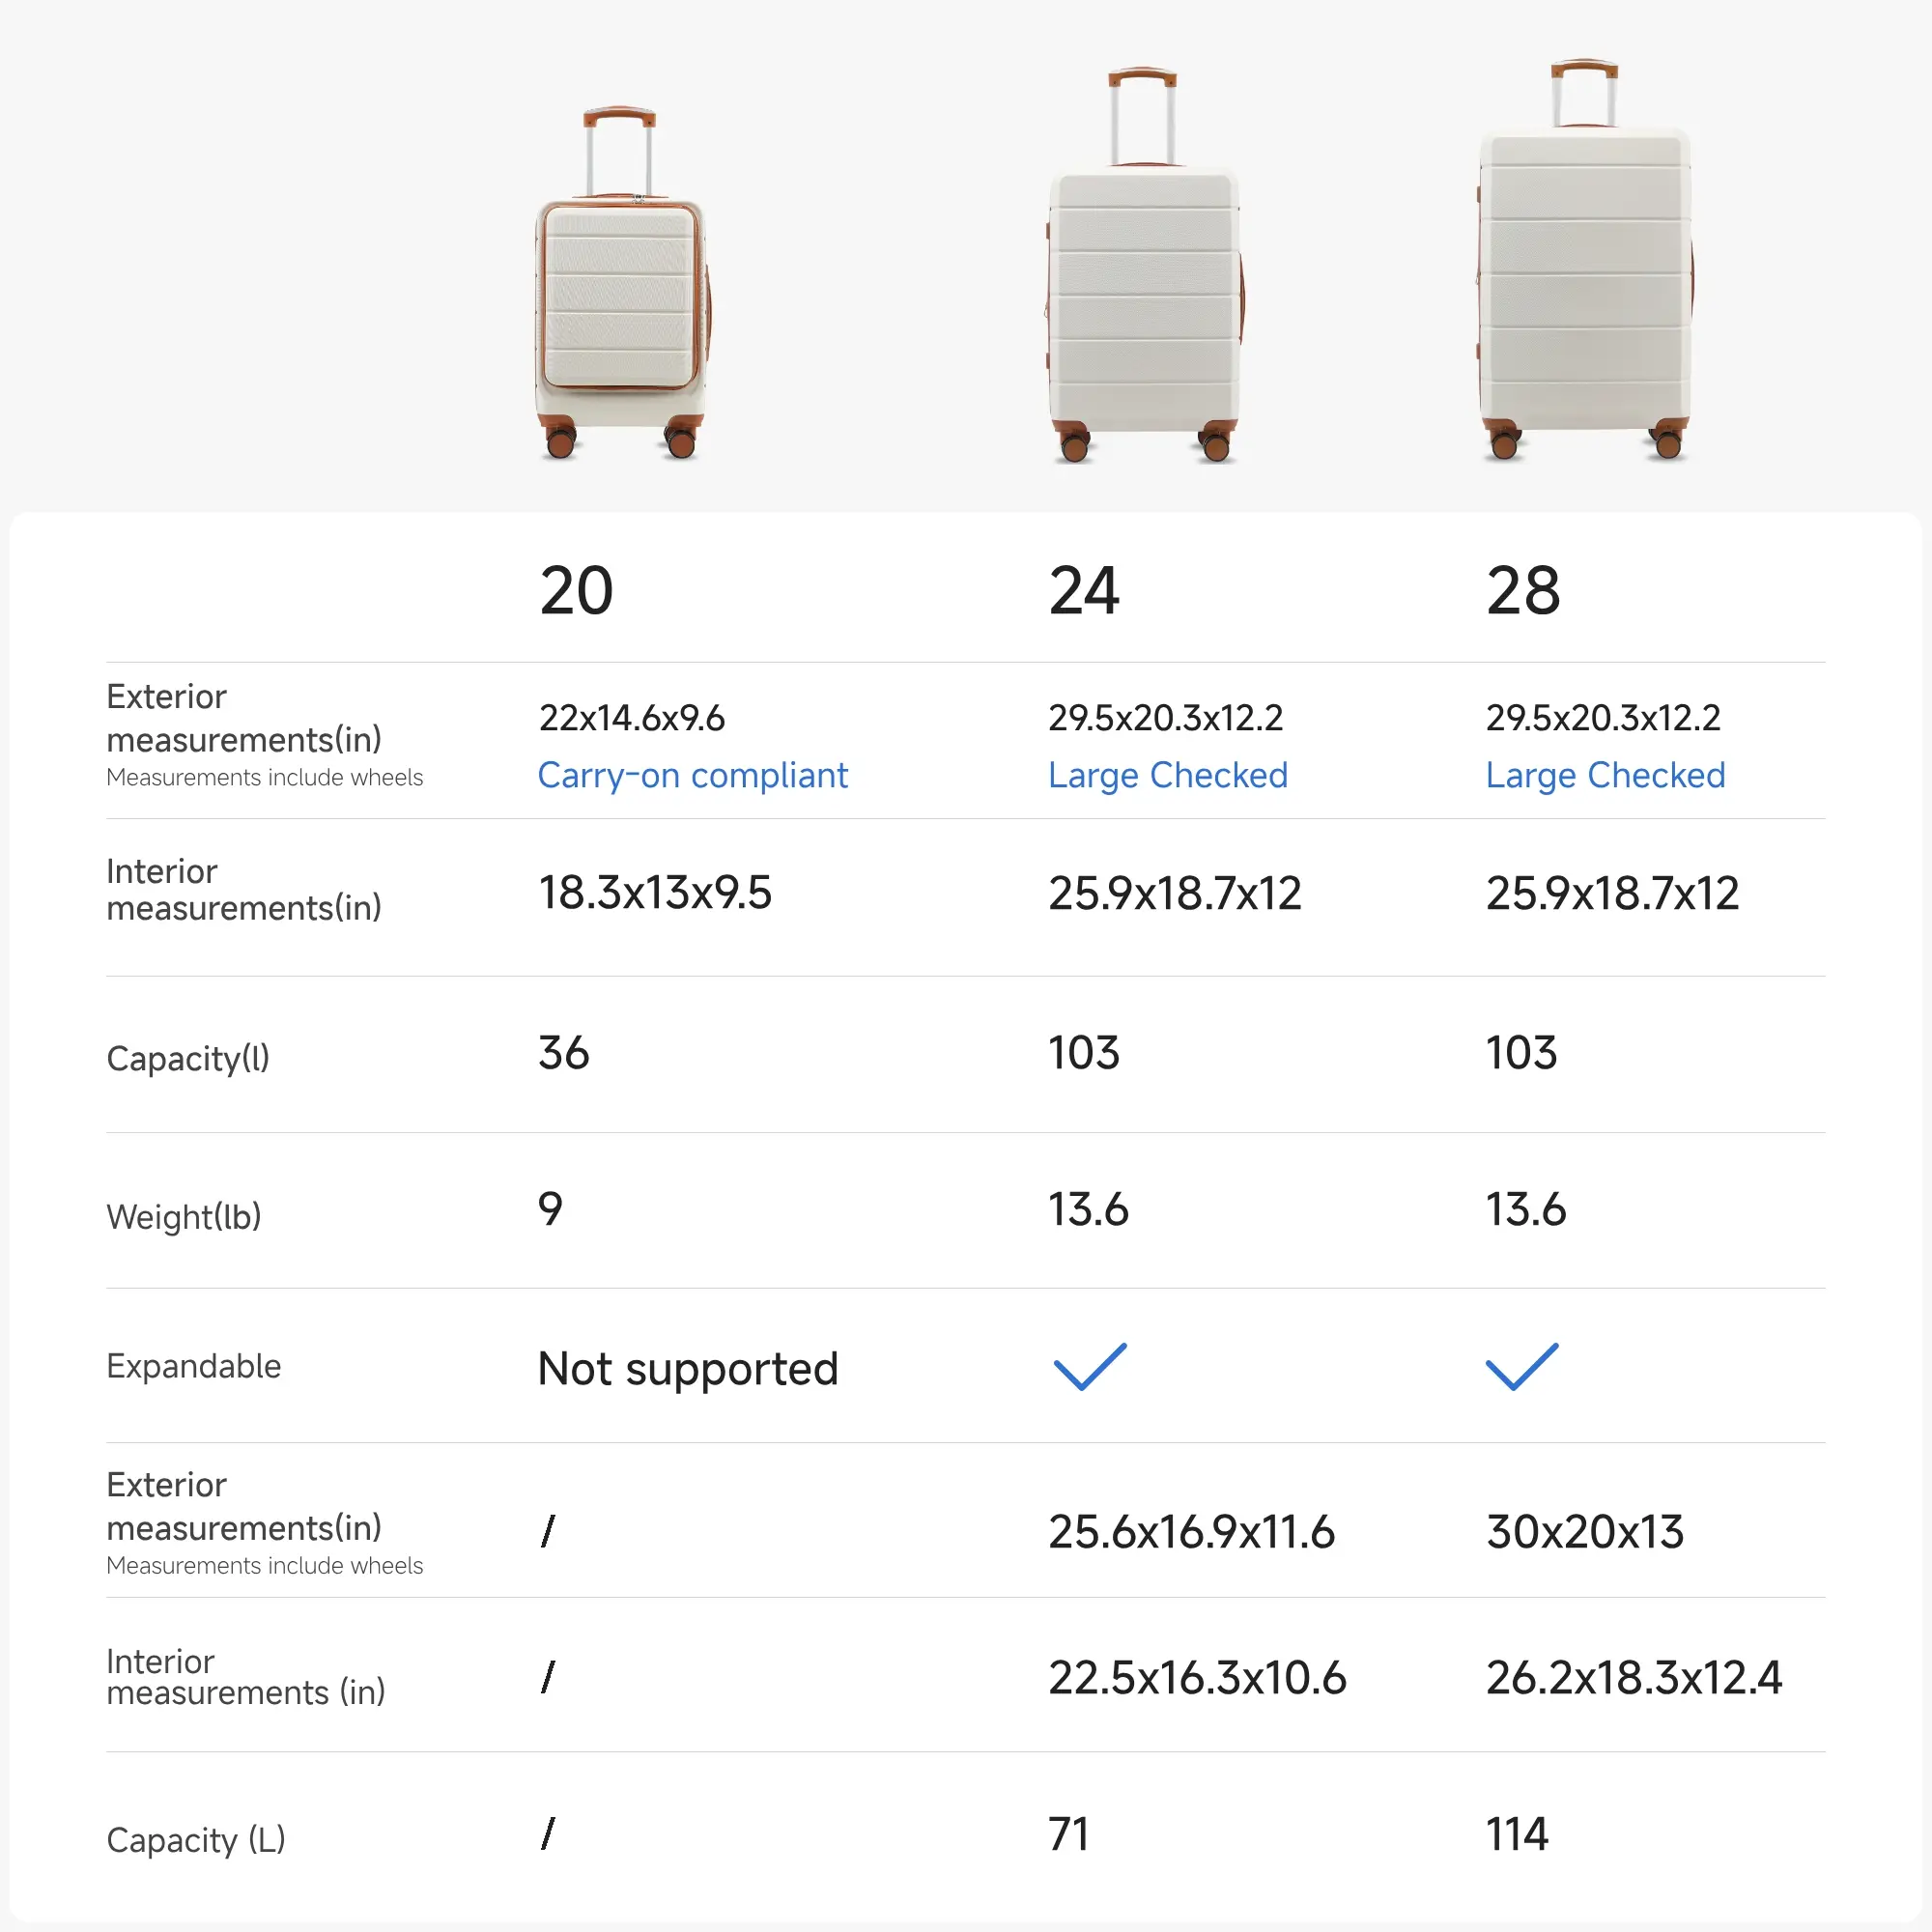The height and width of the screenshot is (1932, 1932).
Task: Open "Large Checked" link in the 24 column
Action: tap(1167, 776)
